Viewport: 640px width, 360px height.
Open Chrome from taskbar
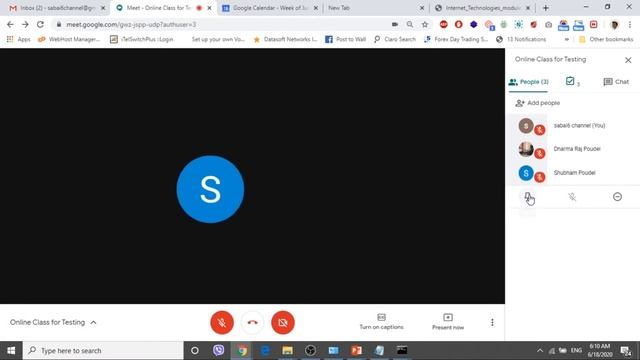click(x=242, y=351)
